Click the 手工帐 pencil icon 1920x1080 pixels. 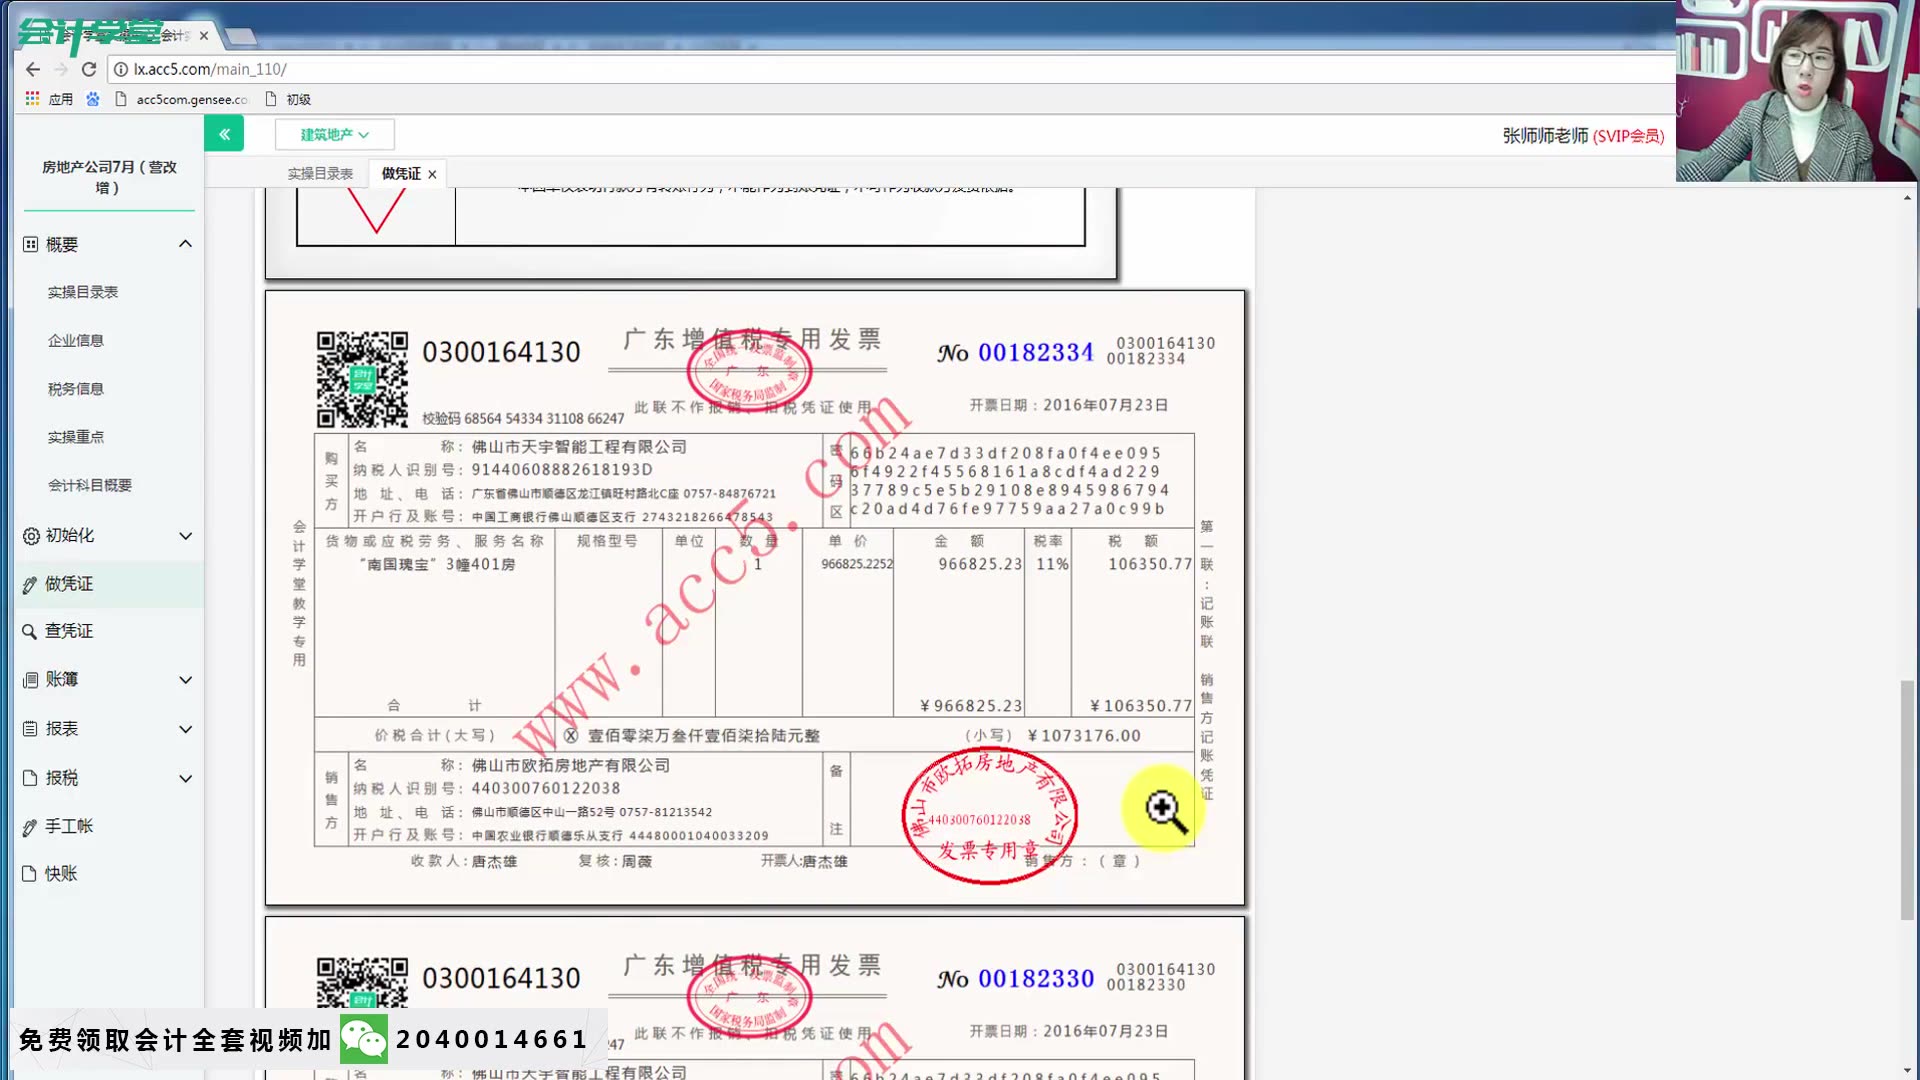coord(30,827)
